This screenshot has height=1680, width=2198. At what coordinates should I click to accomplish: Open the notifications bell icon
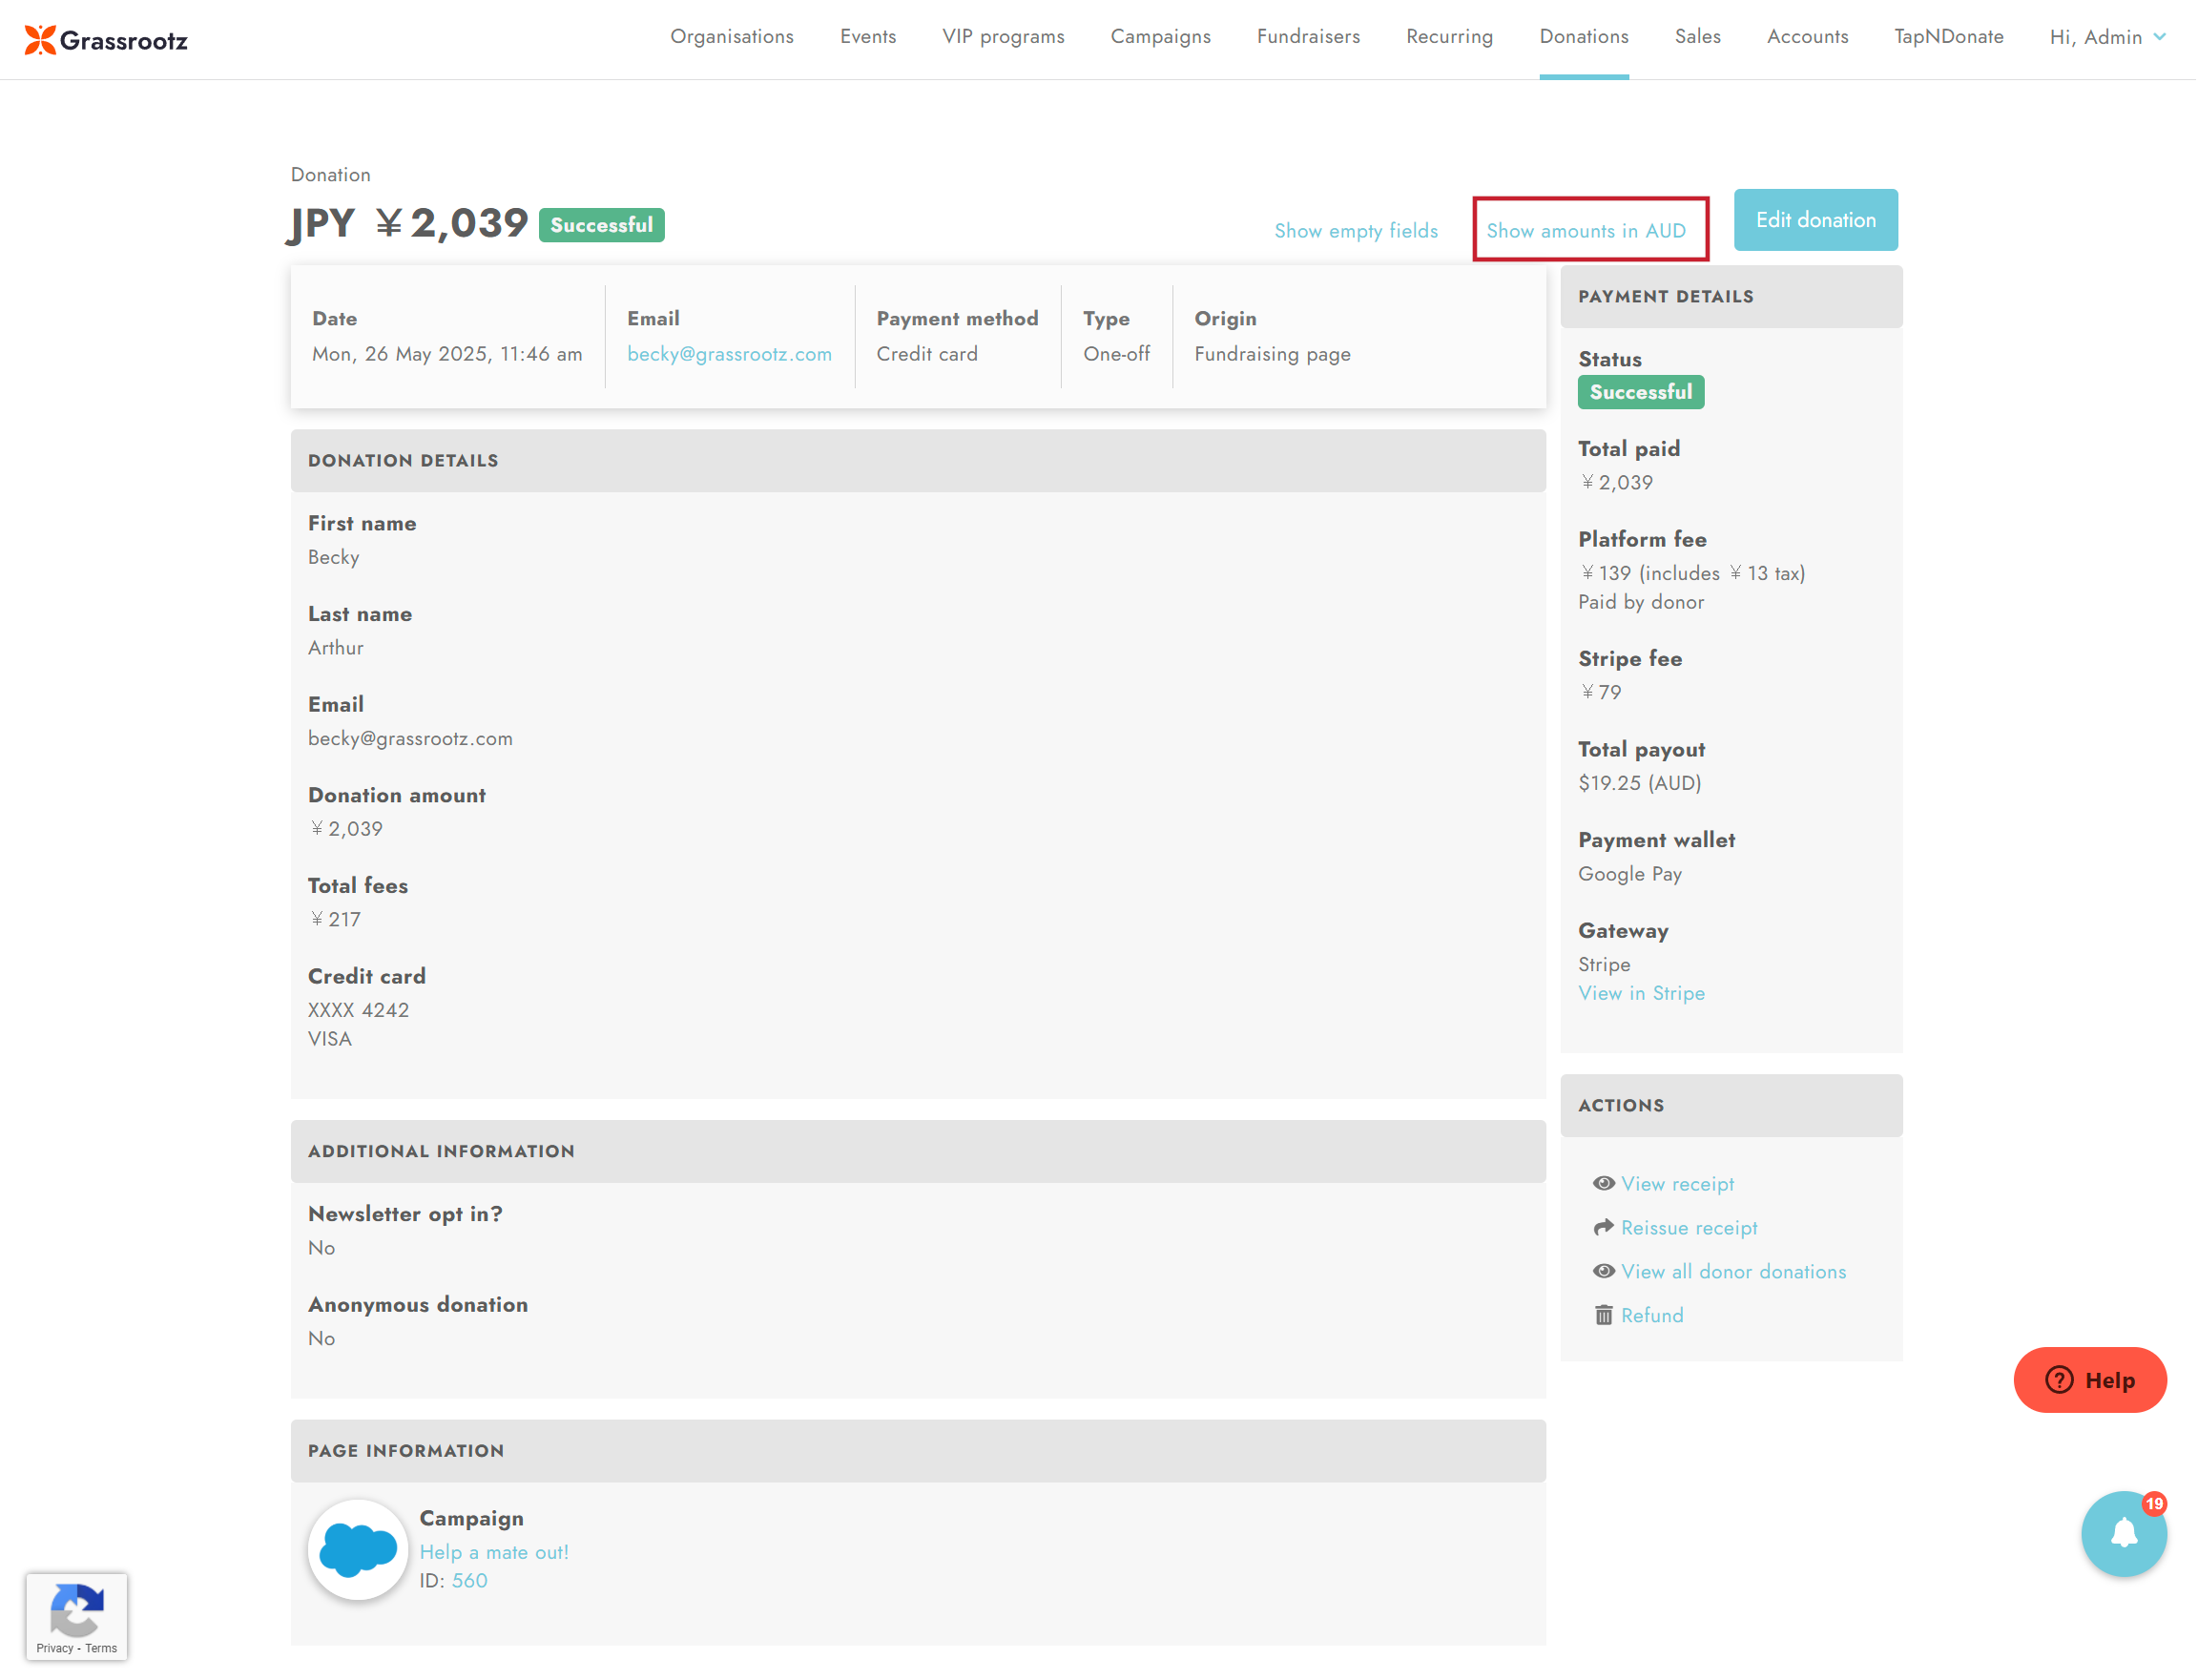coord(2124,1533)
